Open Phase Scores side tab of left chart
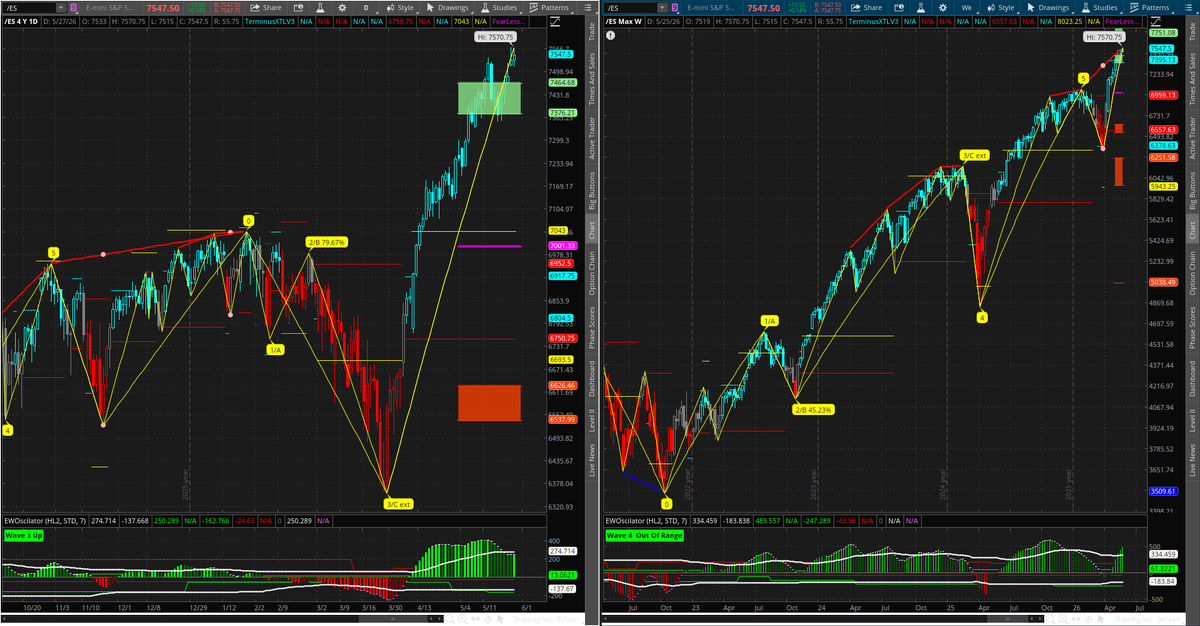 click(x=591, y=328)
